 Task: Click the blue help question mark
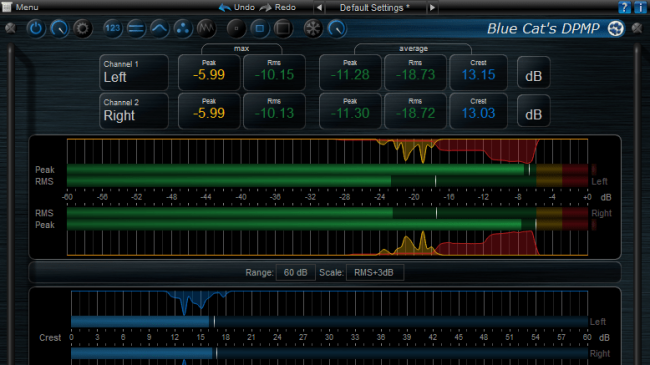(x=624, y=7)
